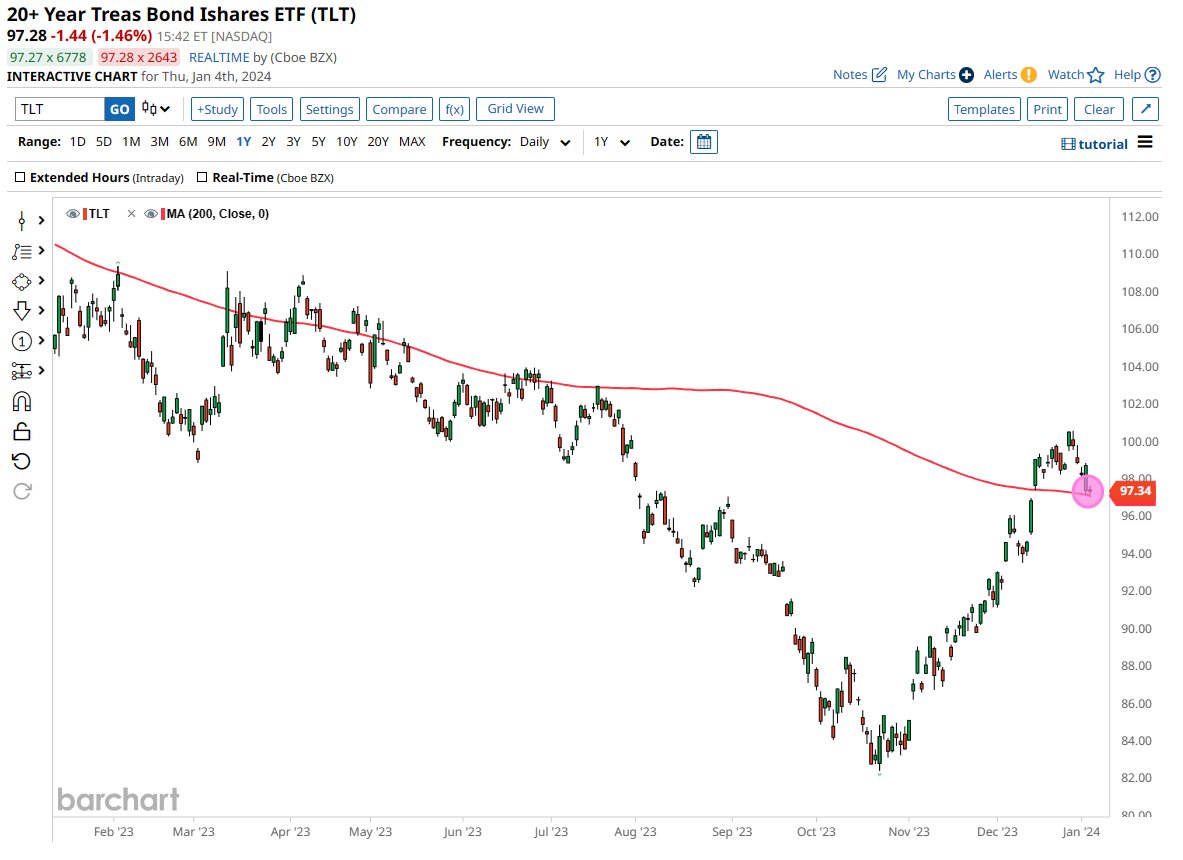Open the Frequency Daily dropdown
The width and height of the screenshot is (1183, 860).
[x=545, y=142]
